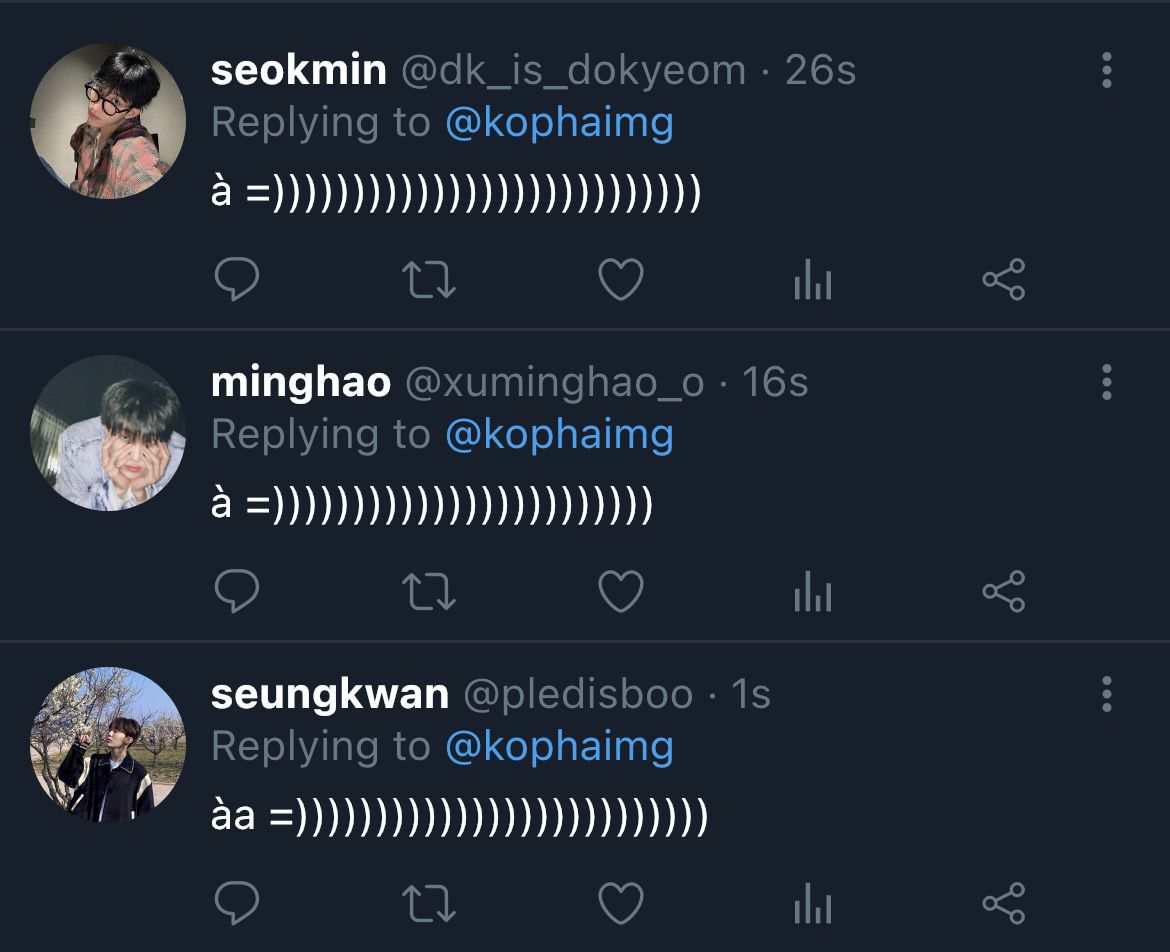Open seokmin's profile picture
Image resolution: width=1170 pixels, height=952 pixels.
tap(107, 121)
